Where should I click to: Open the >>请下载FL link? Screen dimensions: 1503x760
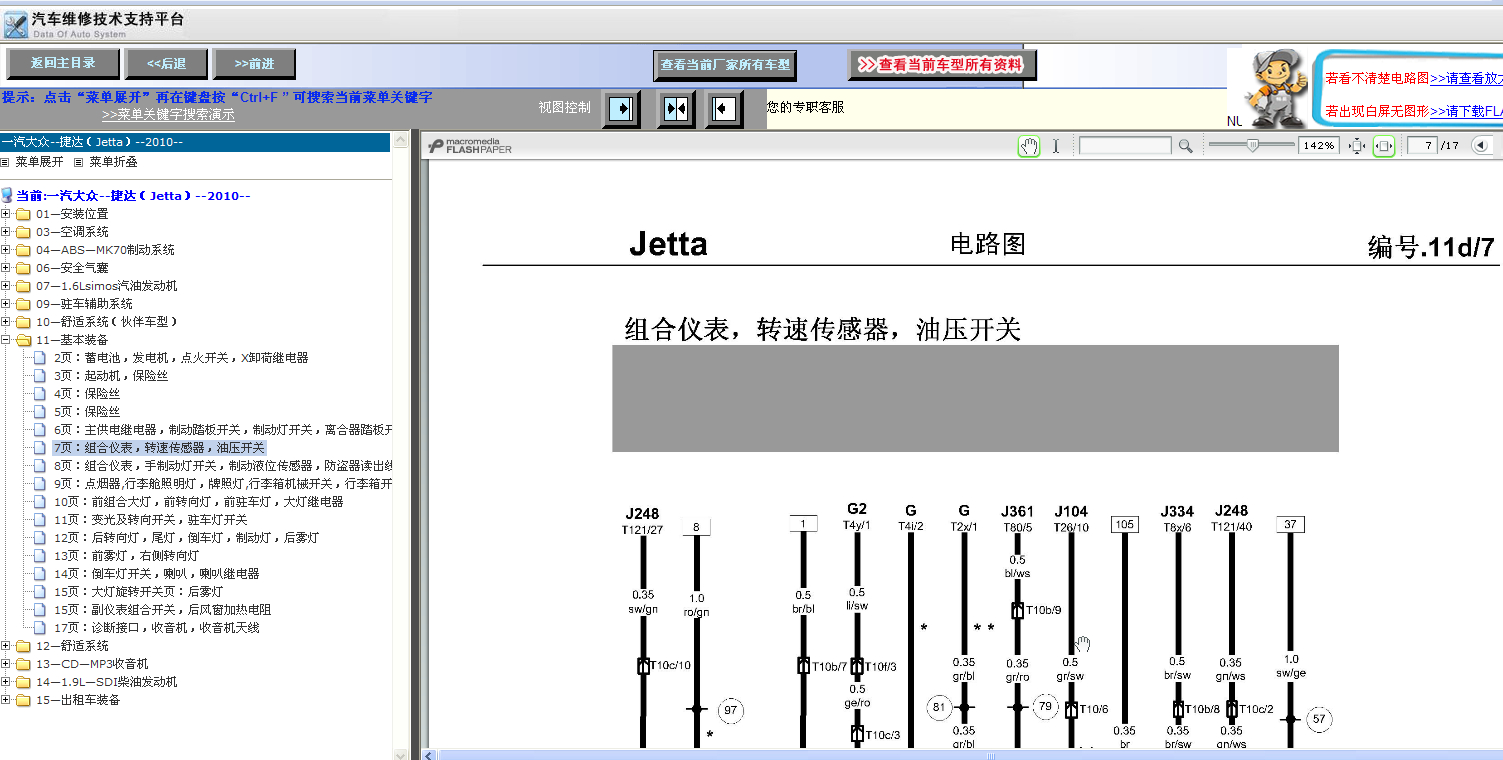tap(1466, 111)
